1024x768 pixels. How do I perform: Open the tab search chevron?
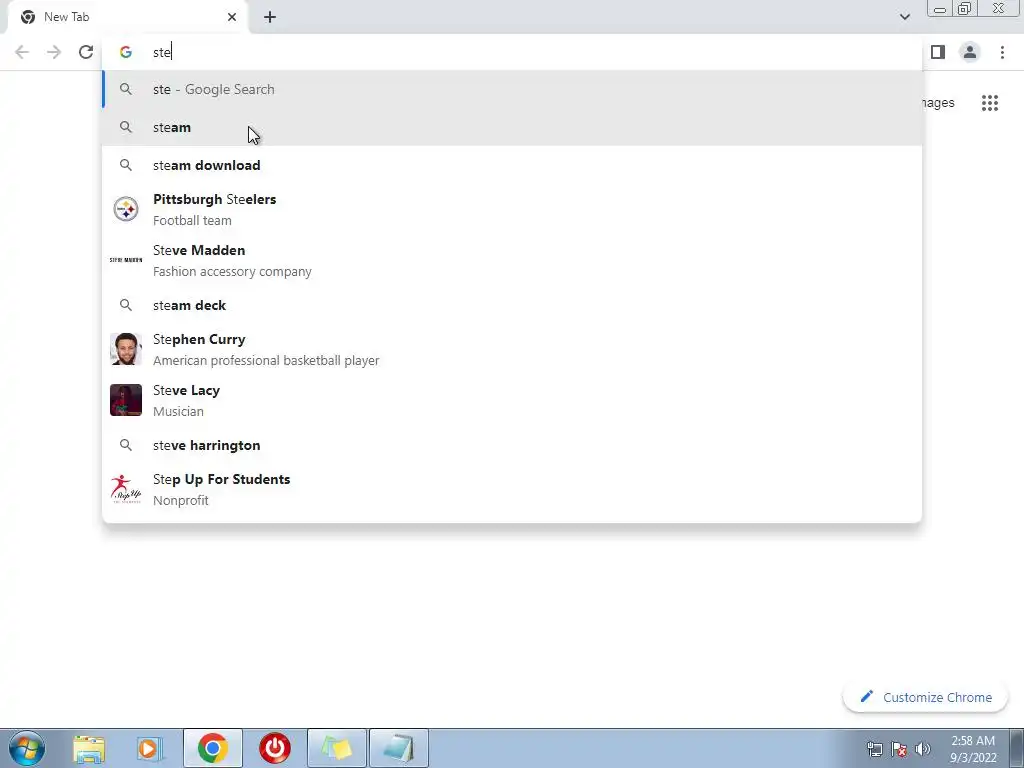coord(904,17)
